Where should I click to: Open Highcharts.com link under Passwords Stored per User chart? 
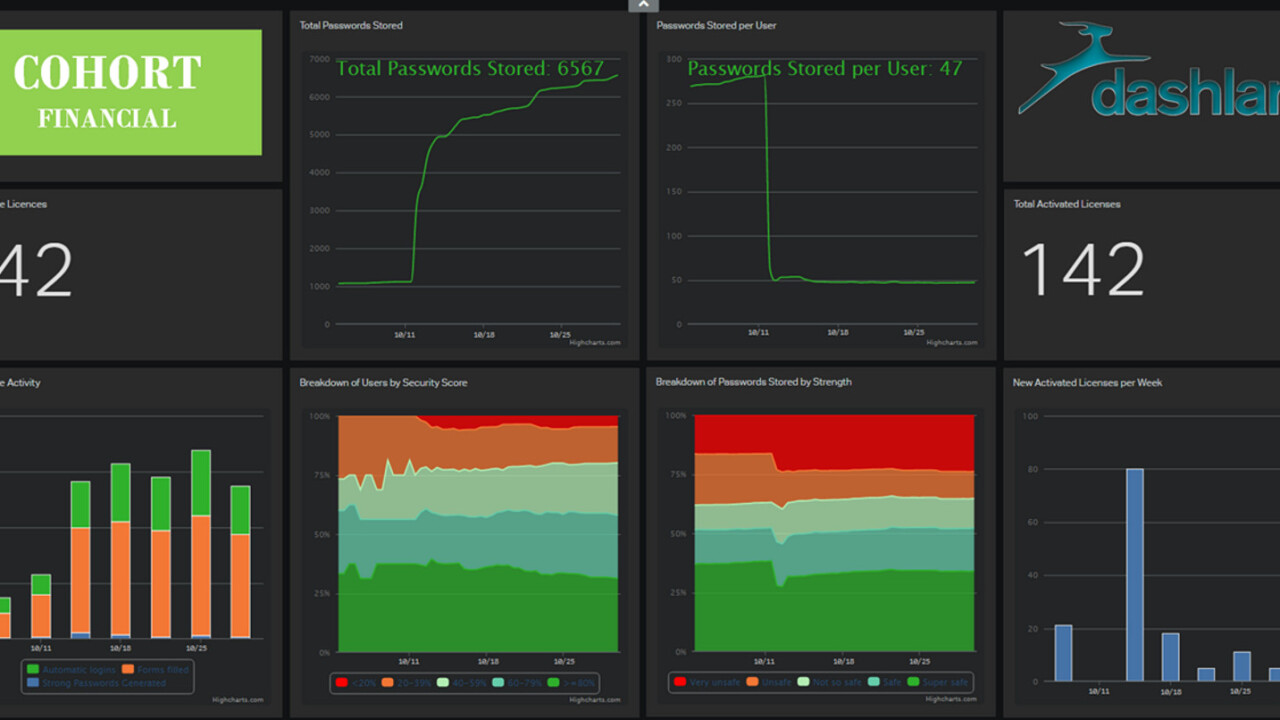(951, 343)
